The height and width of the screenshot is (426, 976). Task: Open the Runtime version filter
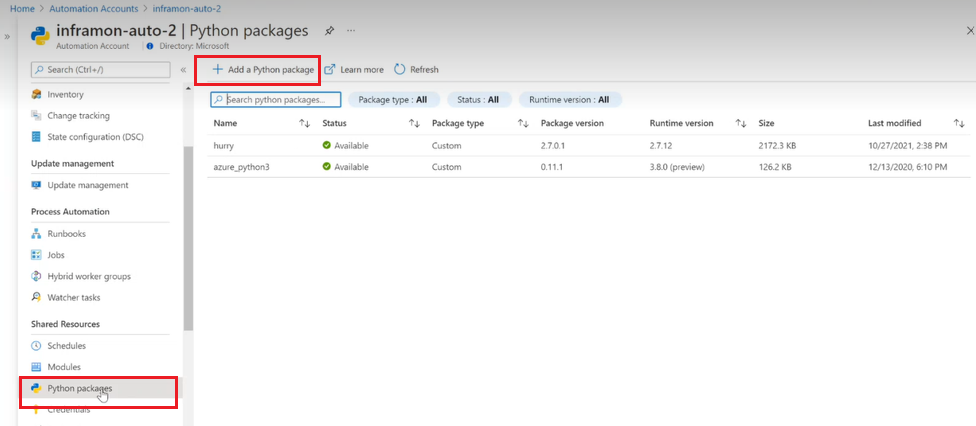(x=569, y=100)
